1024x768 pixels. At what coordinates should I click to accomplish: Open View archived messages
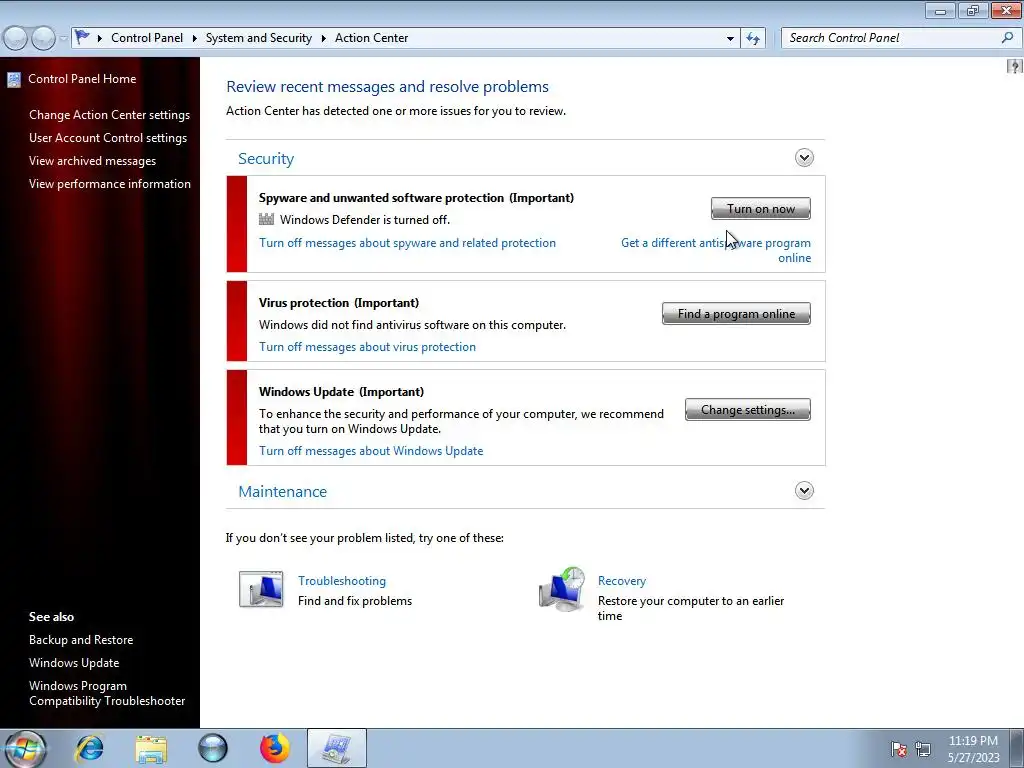pyautogui.click(x=92, y=161)
